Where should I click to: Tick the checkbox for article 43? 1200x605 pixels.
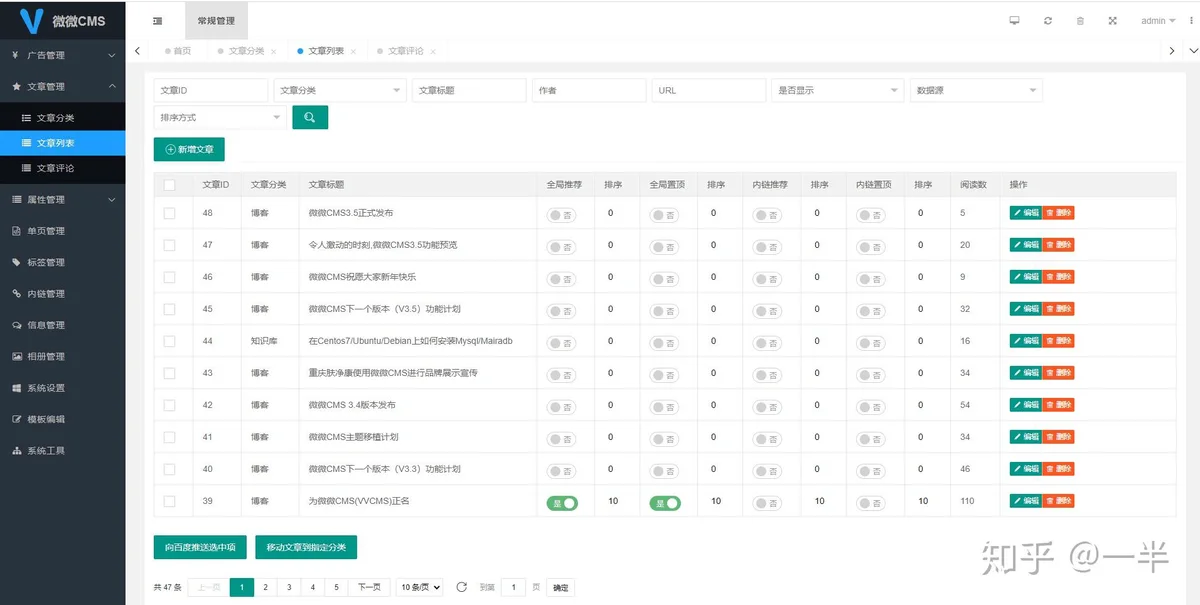pos(169,373)
